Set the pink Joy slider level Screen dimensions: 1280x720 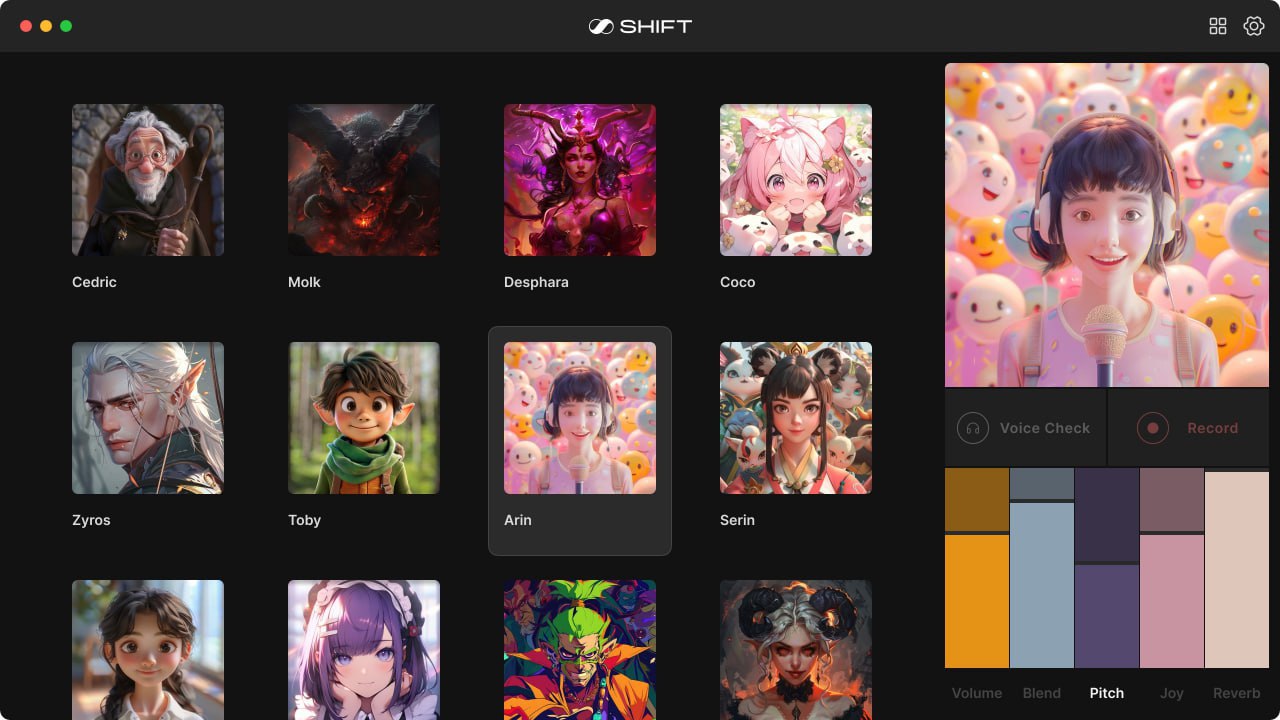pyautogui.click(x=1171, y=600)
